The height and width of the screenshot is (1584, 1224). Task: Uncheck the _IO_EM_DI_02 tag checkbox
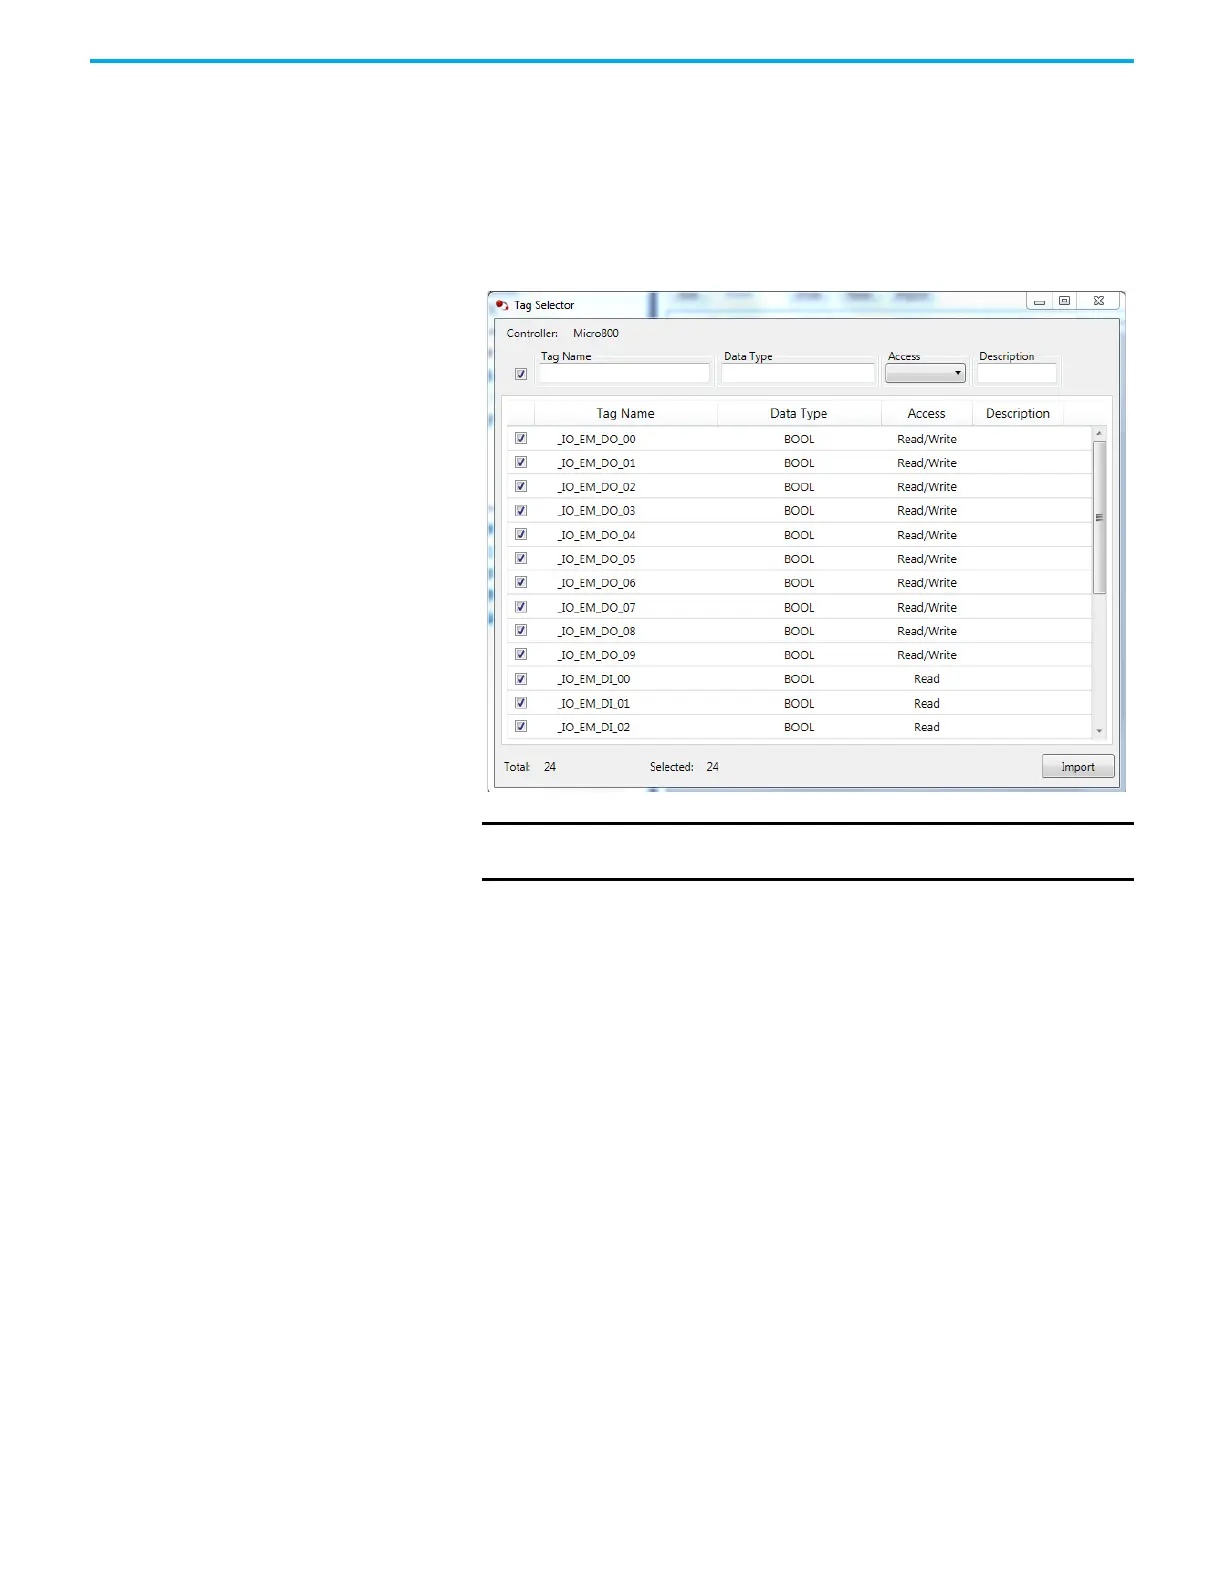(521, 726)
